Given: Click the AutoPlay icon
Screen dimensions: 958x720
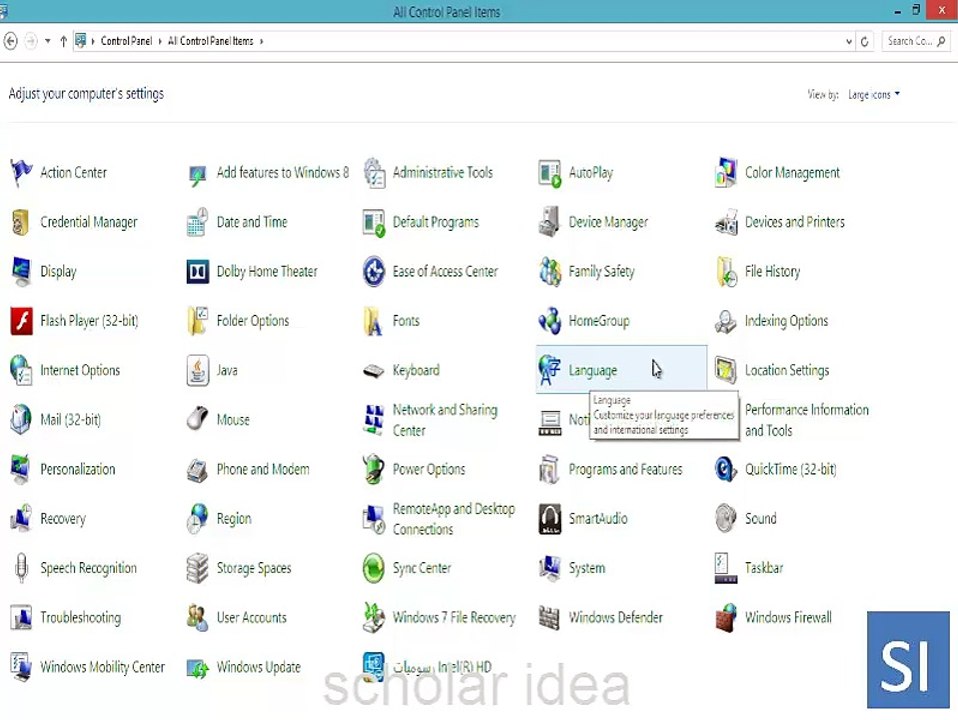Looking at the screenshot, I should (550, 174).
